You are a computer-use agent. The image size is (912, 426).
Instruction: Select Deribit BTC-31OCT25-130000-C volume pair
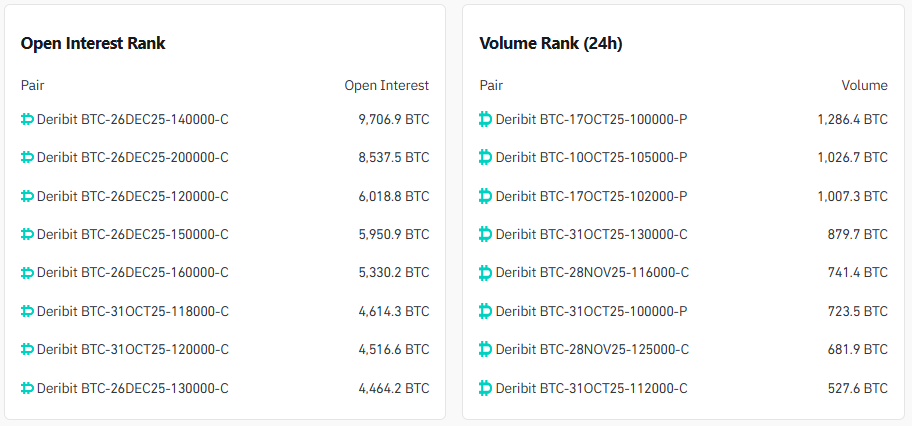(591, 235)
